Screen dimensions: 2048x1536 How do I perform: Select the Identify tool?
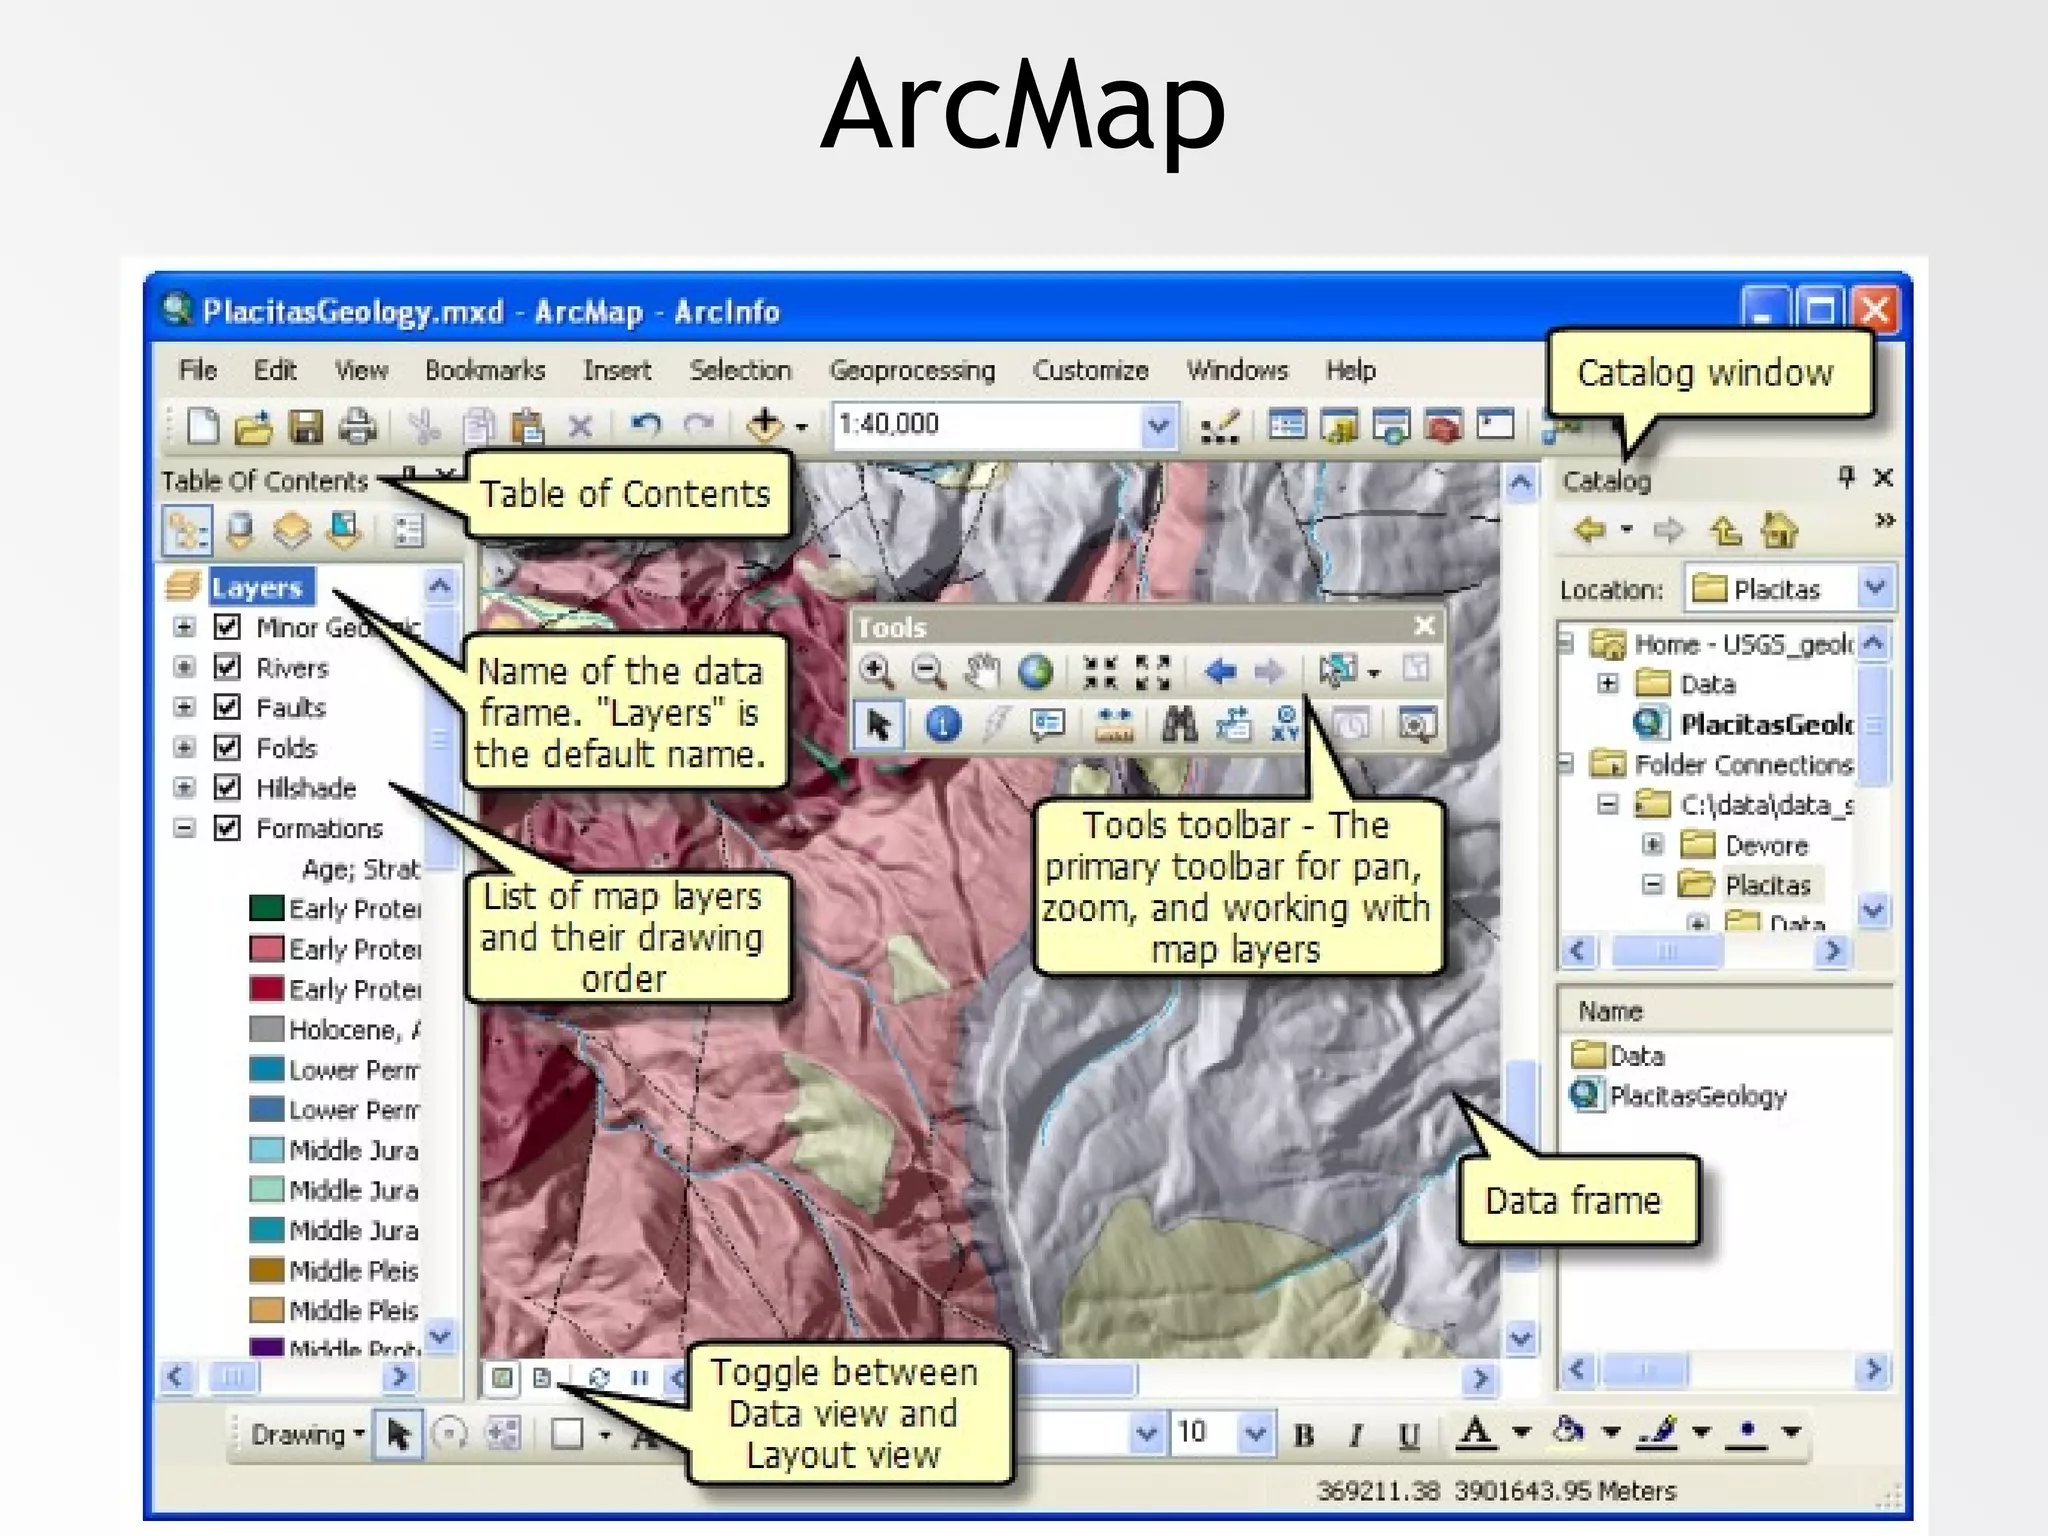click(x=943, y=723)
